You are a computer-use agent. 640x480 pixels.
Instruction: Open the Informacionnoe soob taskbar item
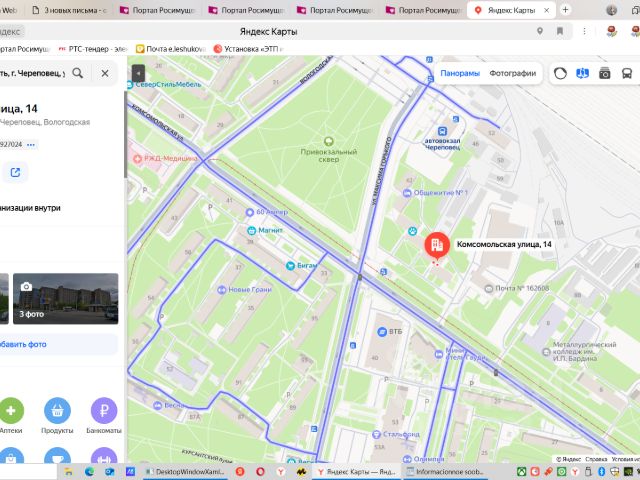click(445, 472)
